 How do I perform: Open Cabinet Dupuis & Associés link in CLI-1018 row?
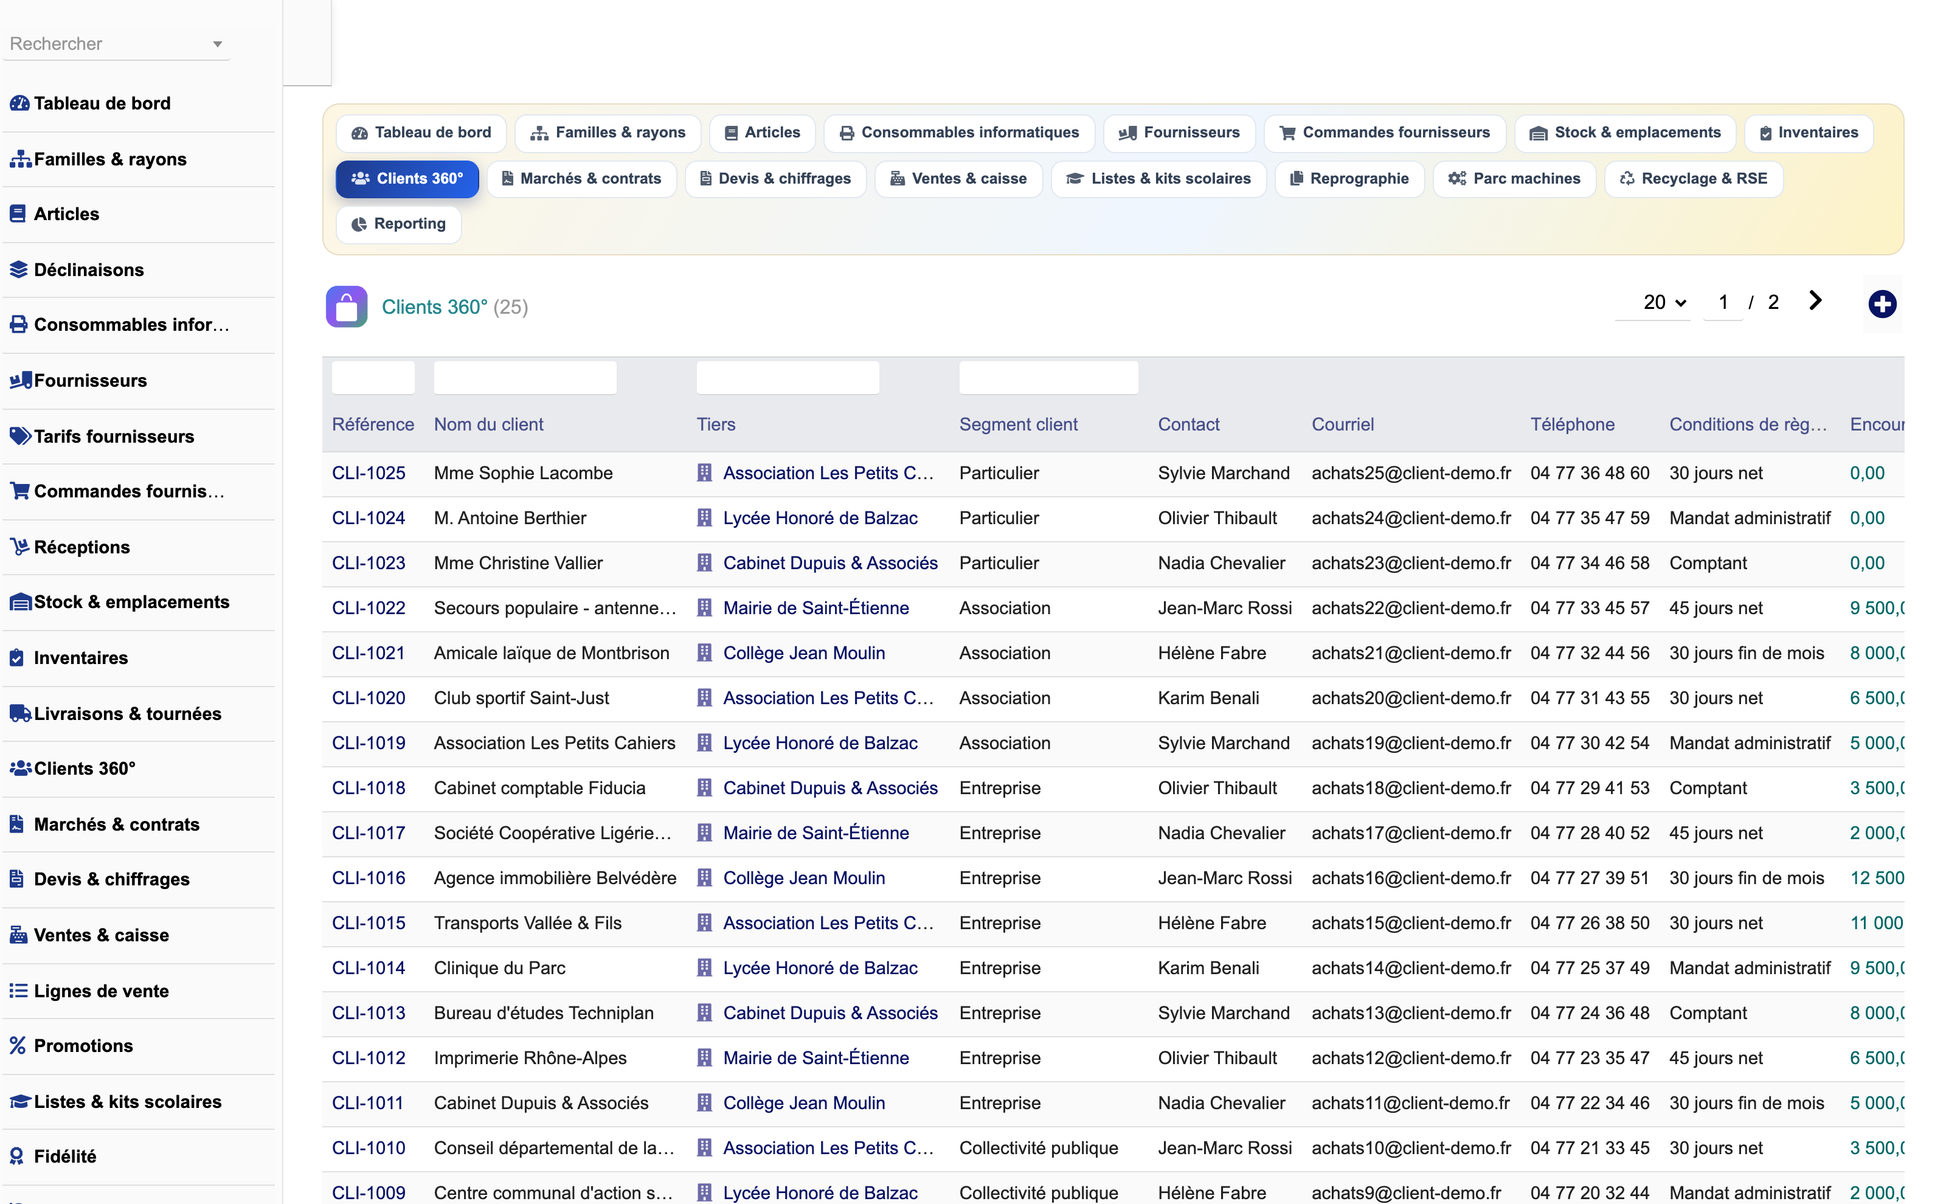830,788
